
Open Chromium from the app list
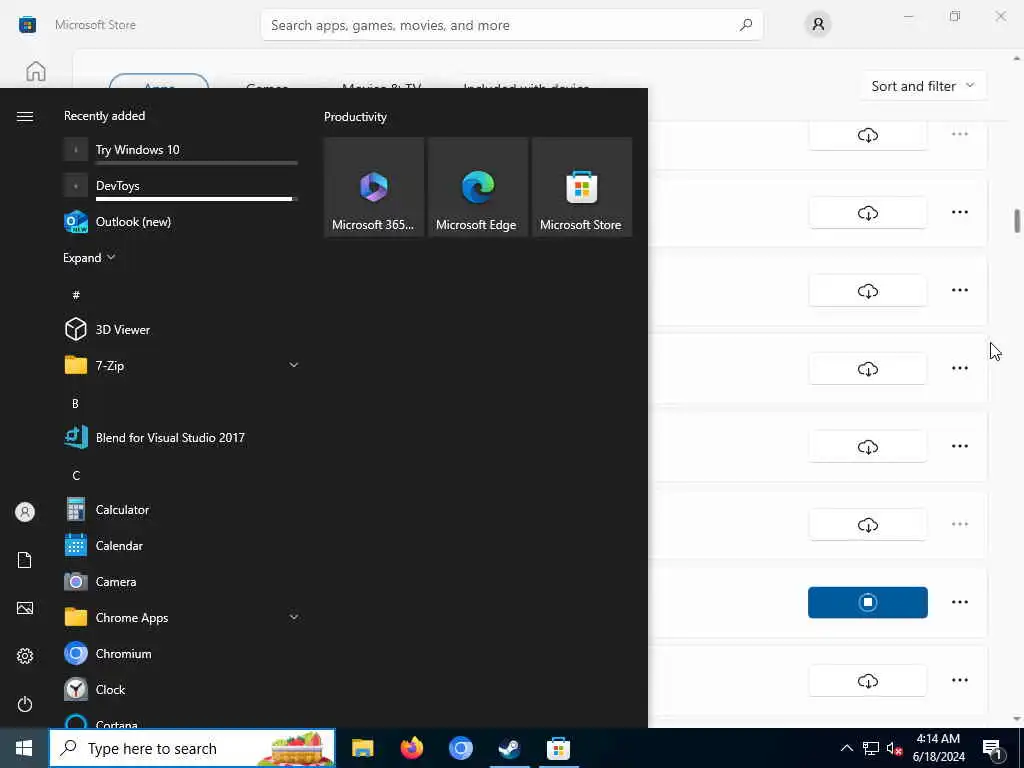click(x=181, y=653)
